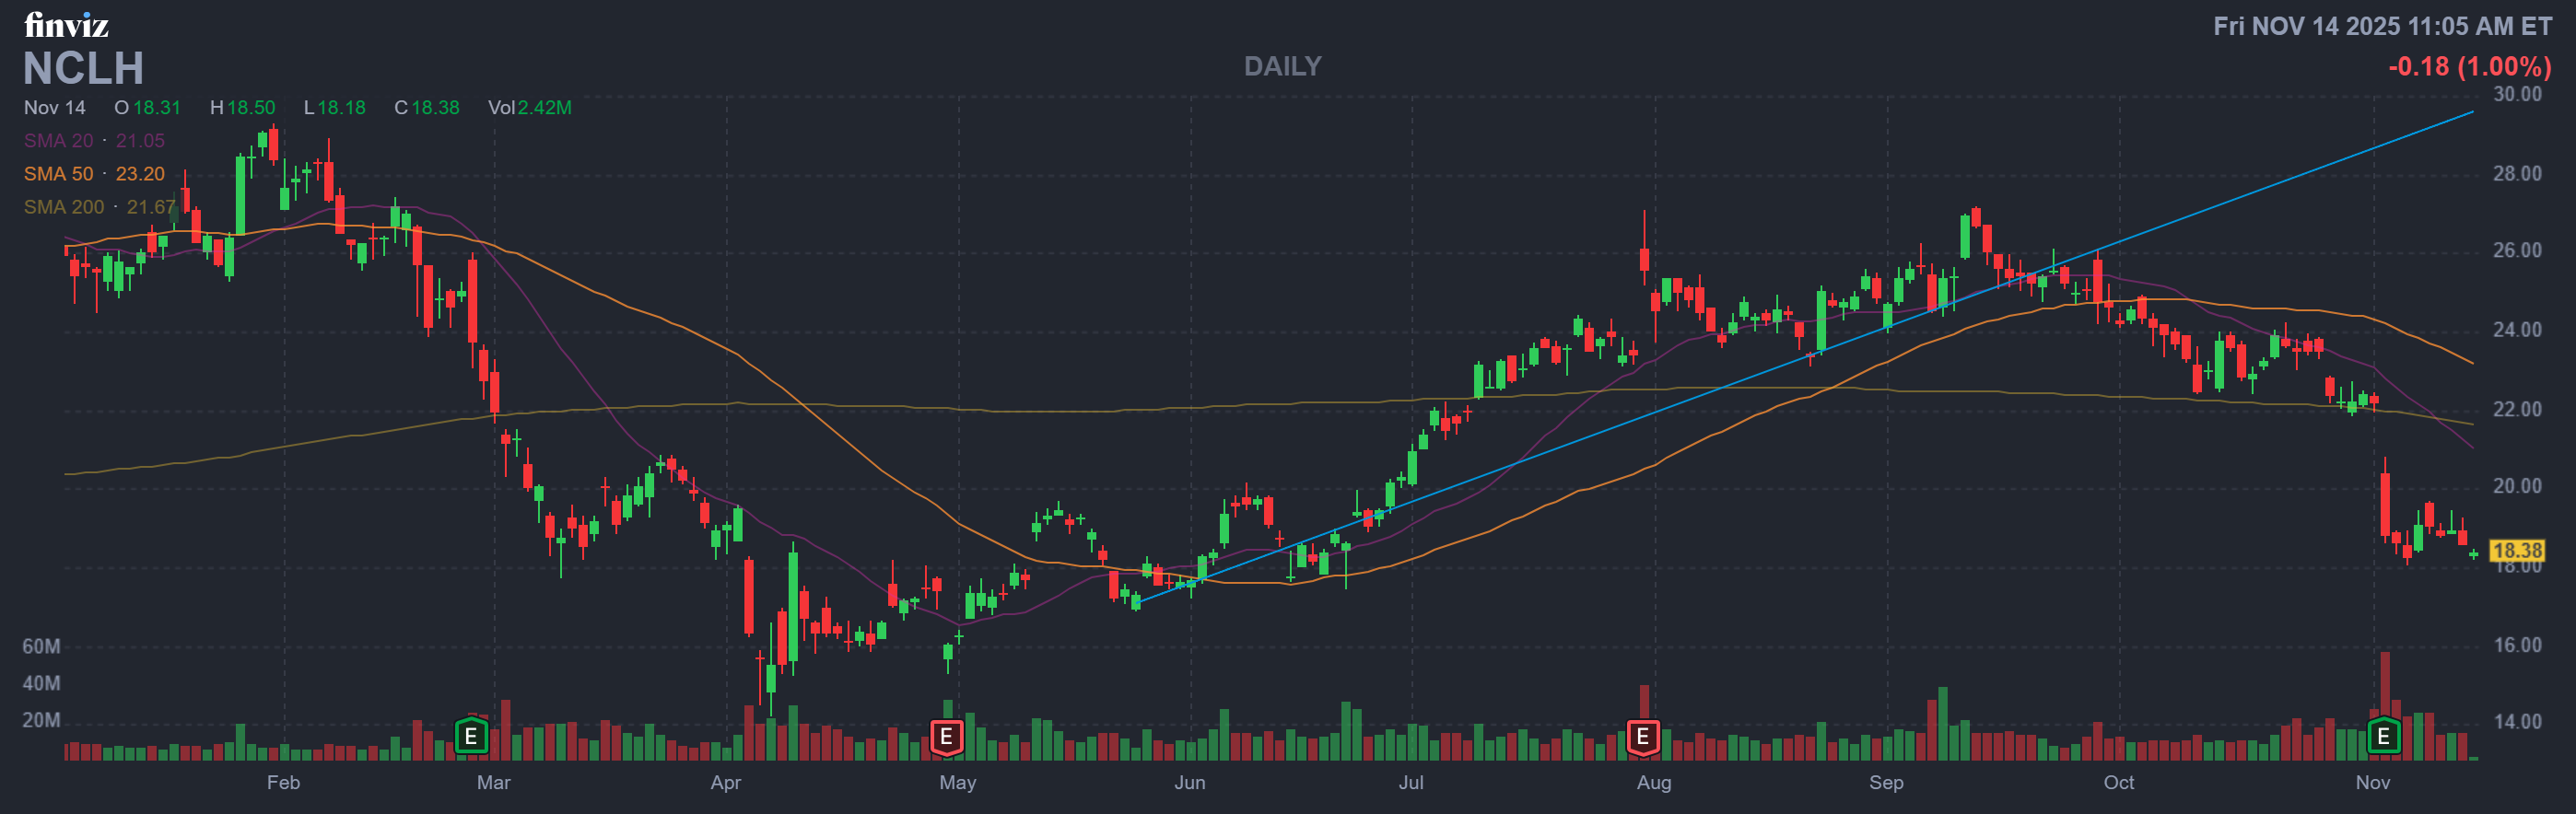This screenshot has height=814, width=2576.
Task: Click the 60M volume axis label
Action: pyautogui.click(x=41, y=647)
